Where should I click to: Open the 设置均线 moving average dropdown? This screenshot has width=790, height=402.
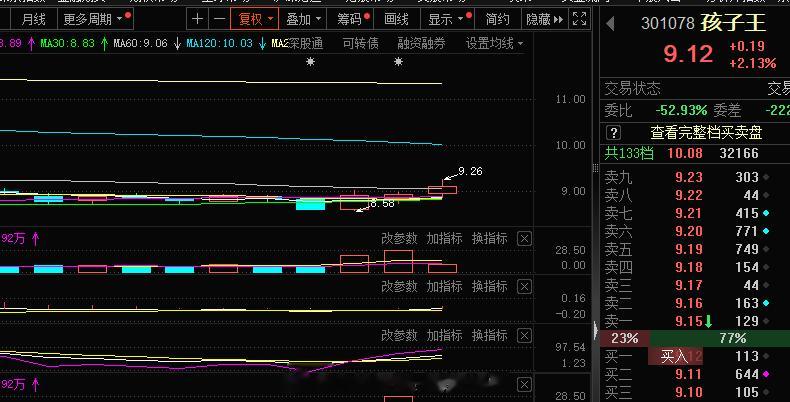[494, 44]
